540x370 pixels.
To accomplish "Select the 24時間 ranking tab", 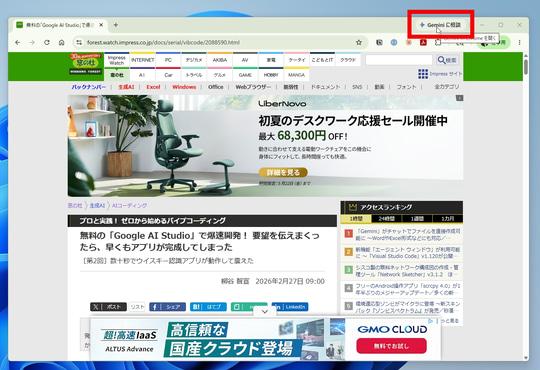I will 386,219.
